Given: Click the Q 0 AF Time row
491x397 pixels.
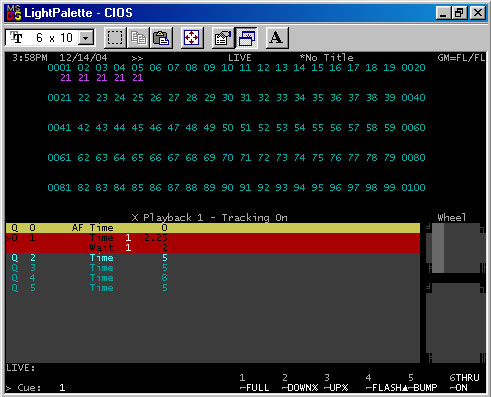Looking at the screenshot, I should [x=212, y=228].
